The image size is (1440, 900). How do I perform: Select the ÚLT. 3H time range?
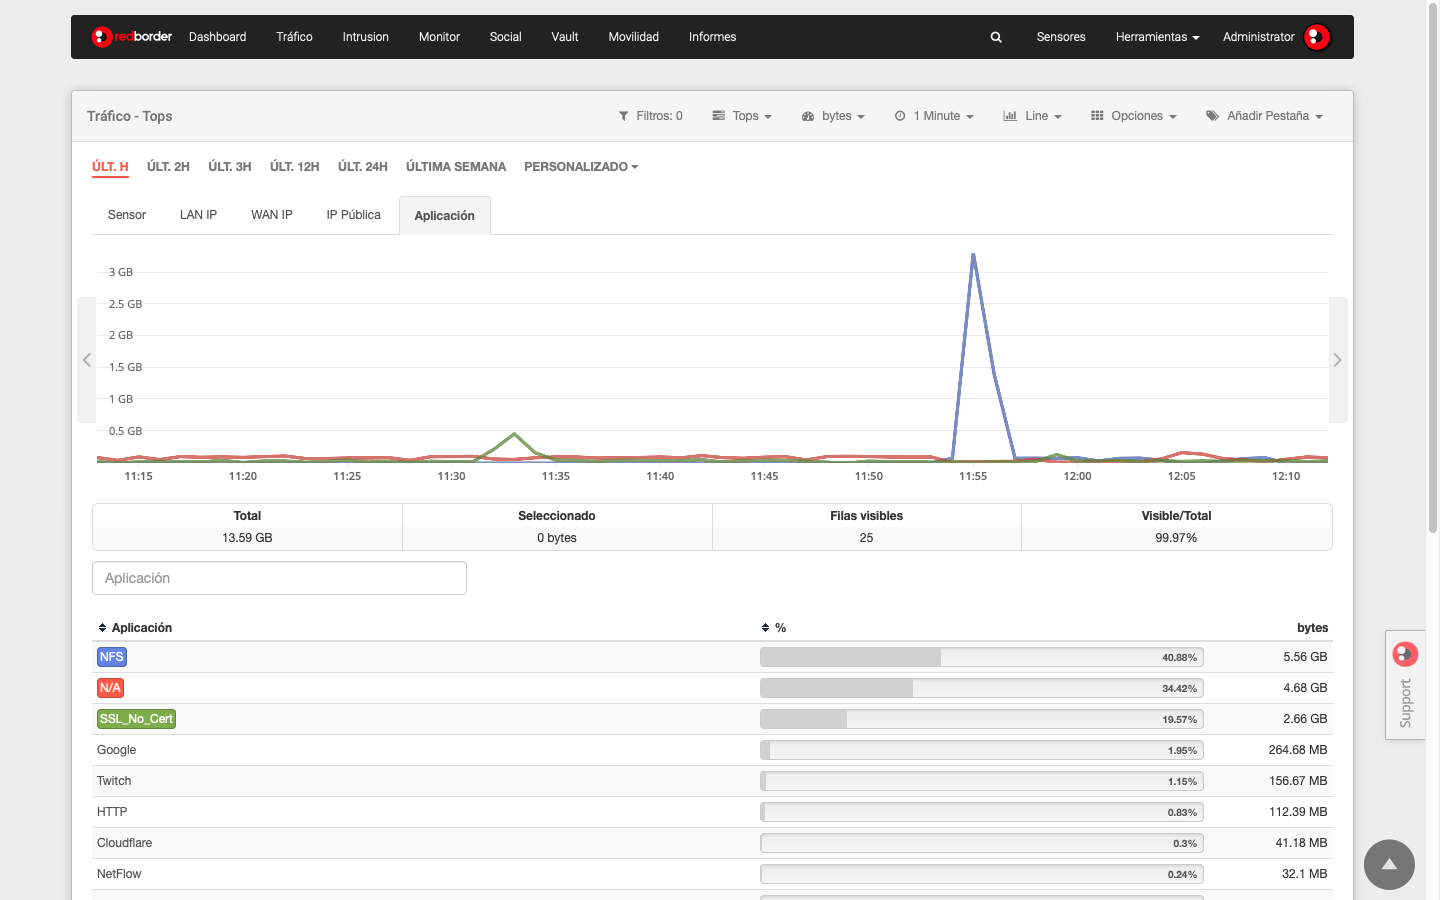(x=229, y=167)
